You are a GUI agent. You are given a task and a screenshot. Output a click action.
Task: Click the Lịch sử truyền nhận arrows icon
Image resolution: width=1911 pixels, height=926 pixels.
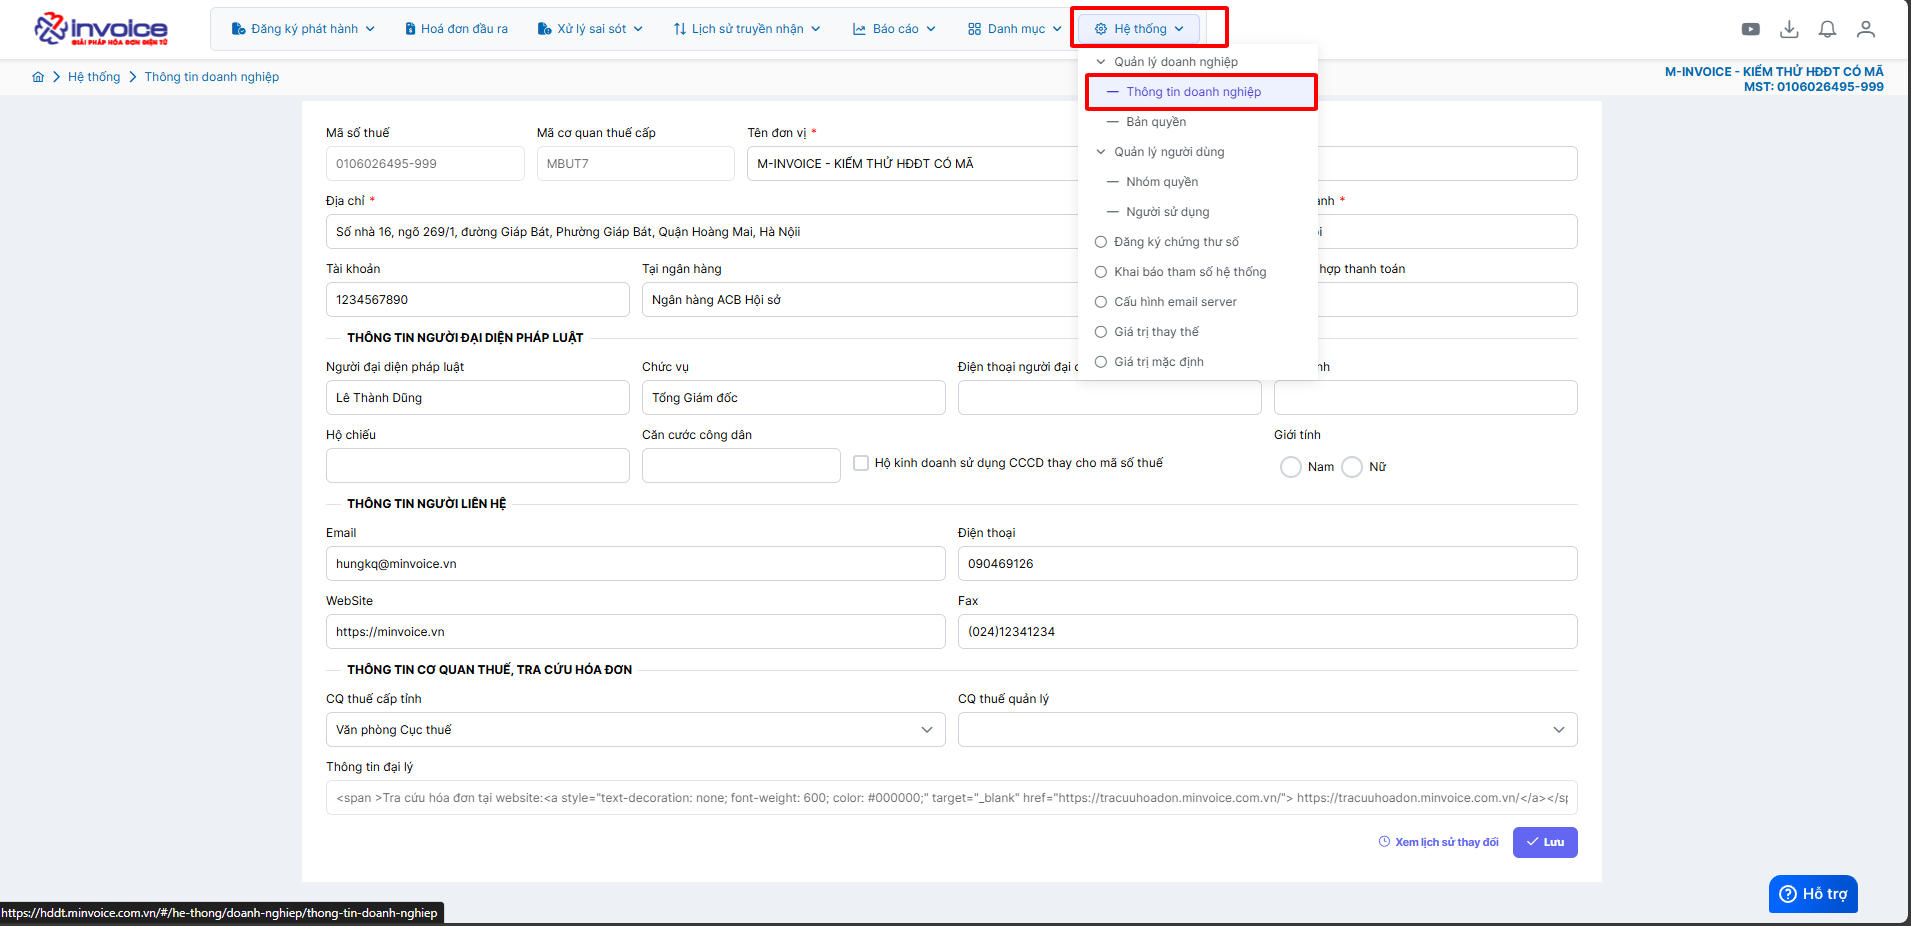point(680,29)
